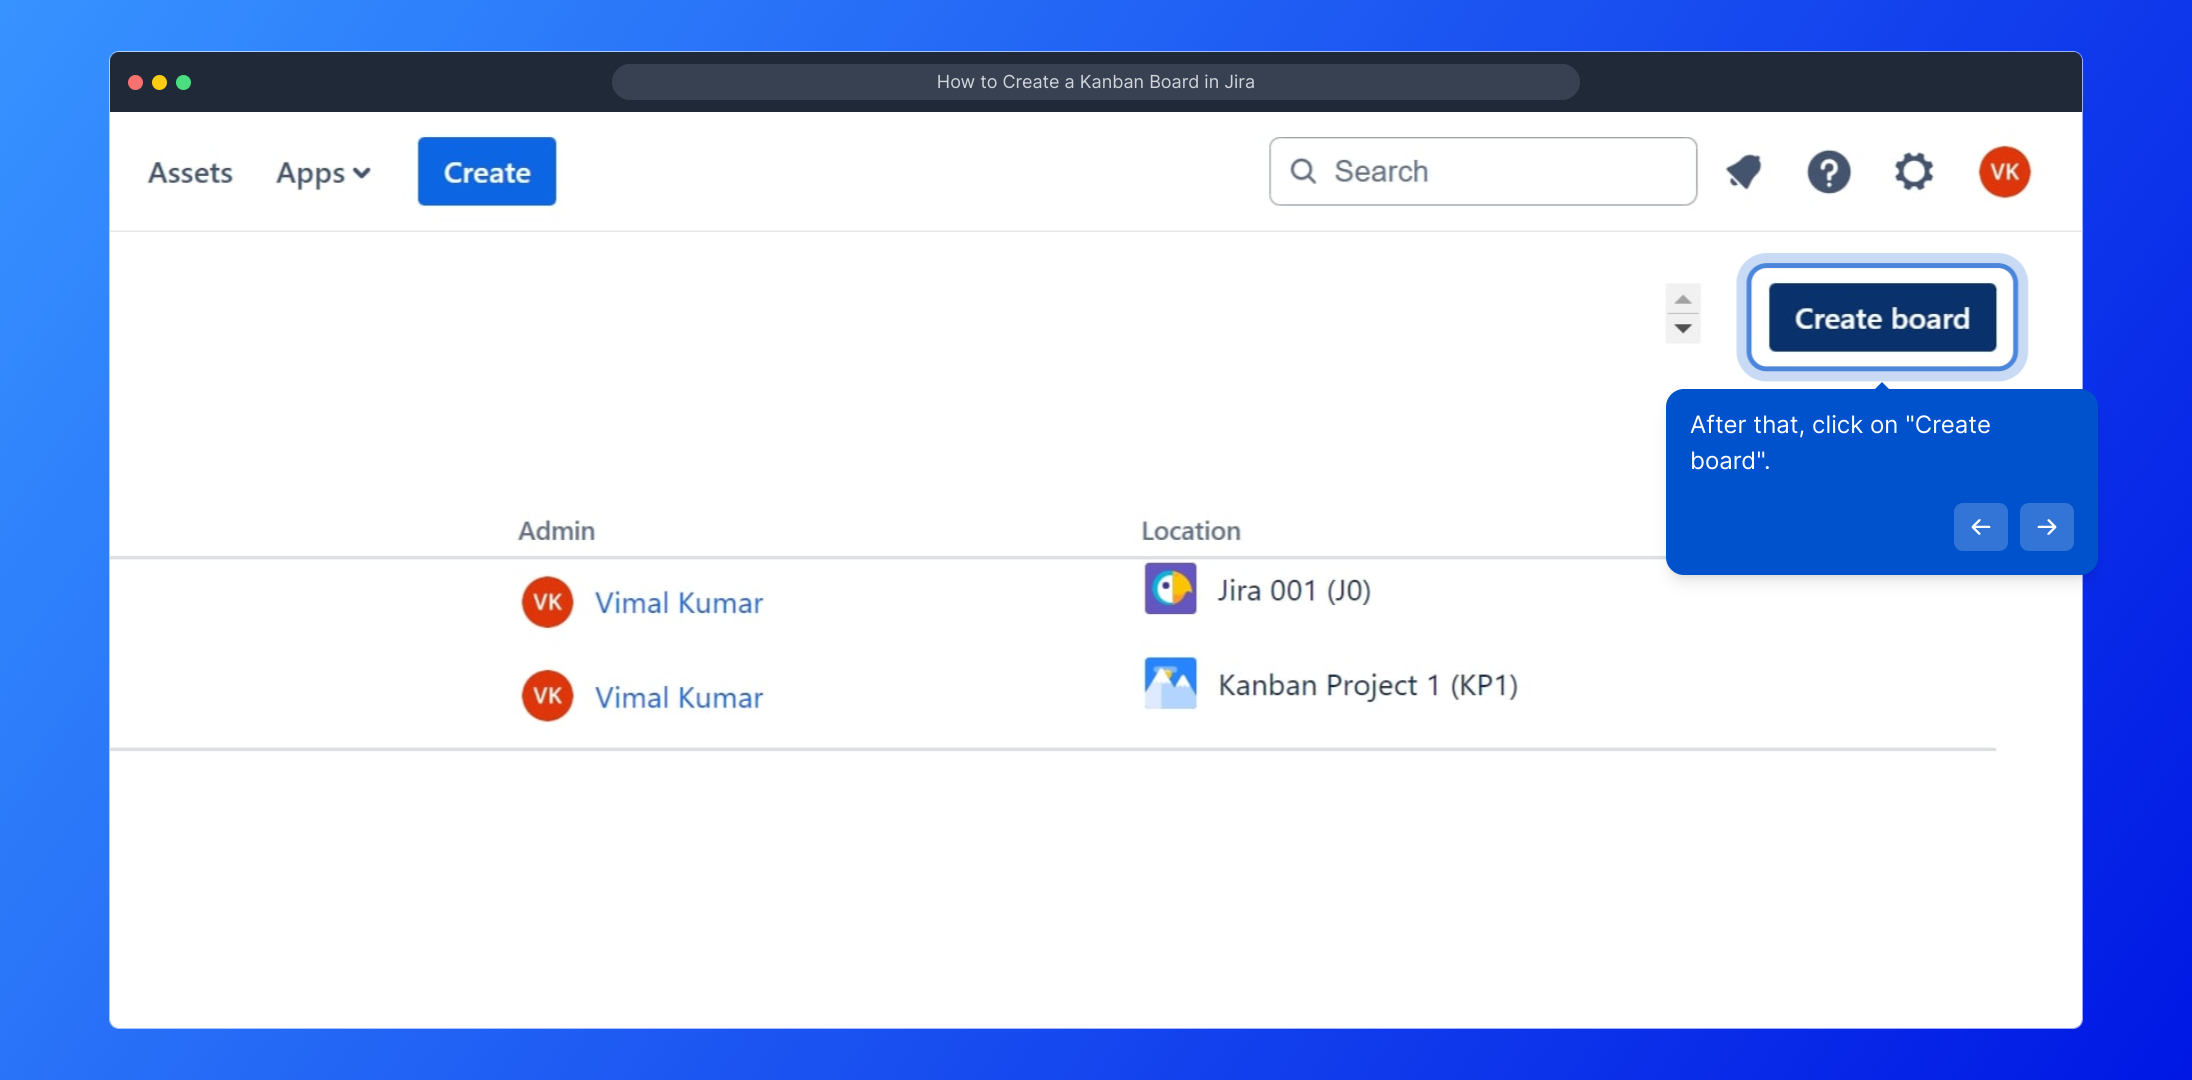Viewport: 2192px width, 1080px height.
Task: Click the Jira 001 project icon
Action: tap(1170, 589)
